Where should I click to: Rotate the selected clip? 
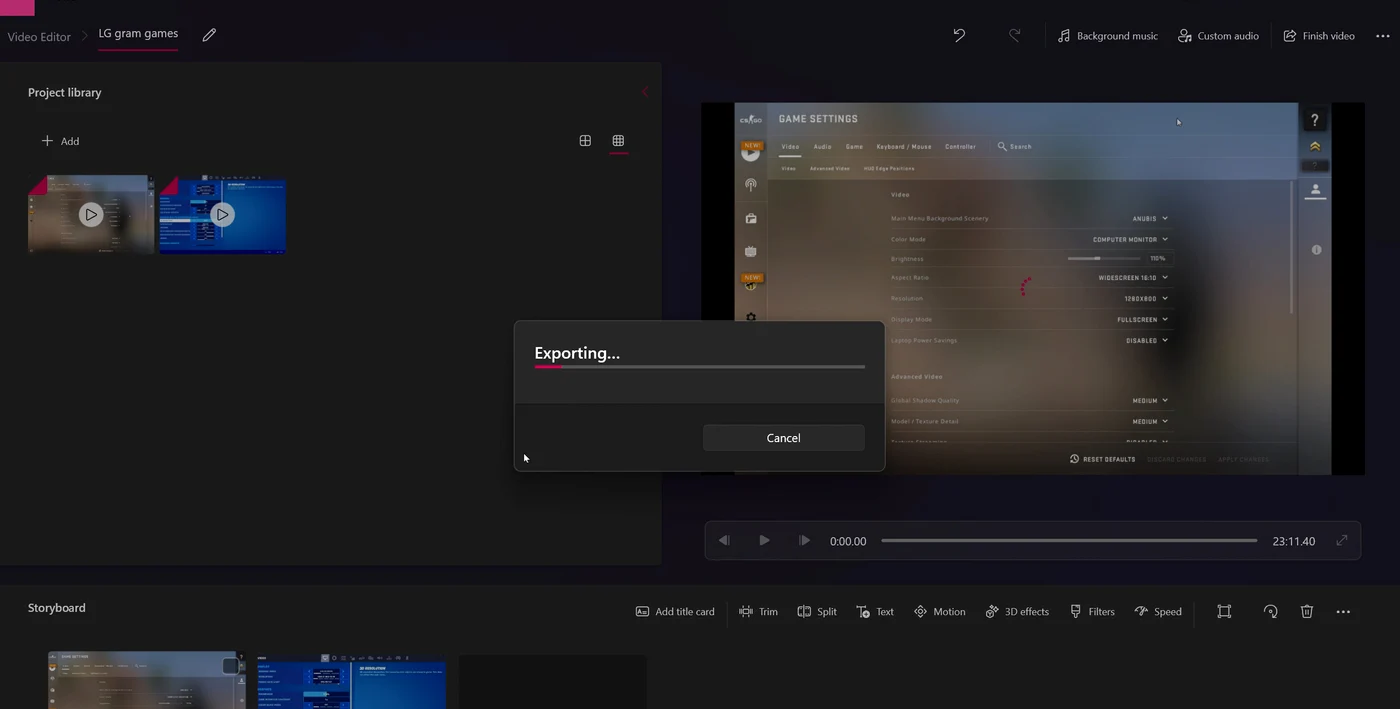coord(1270,612)
